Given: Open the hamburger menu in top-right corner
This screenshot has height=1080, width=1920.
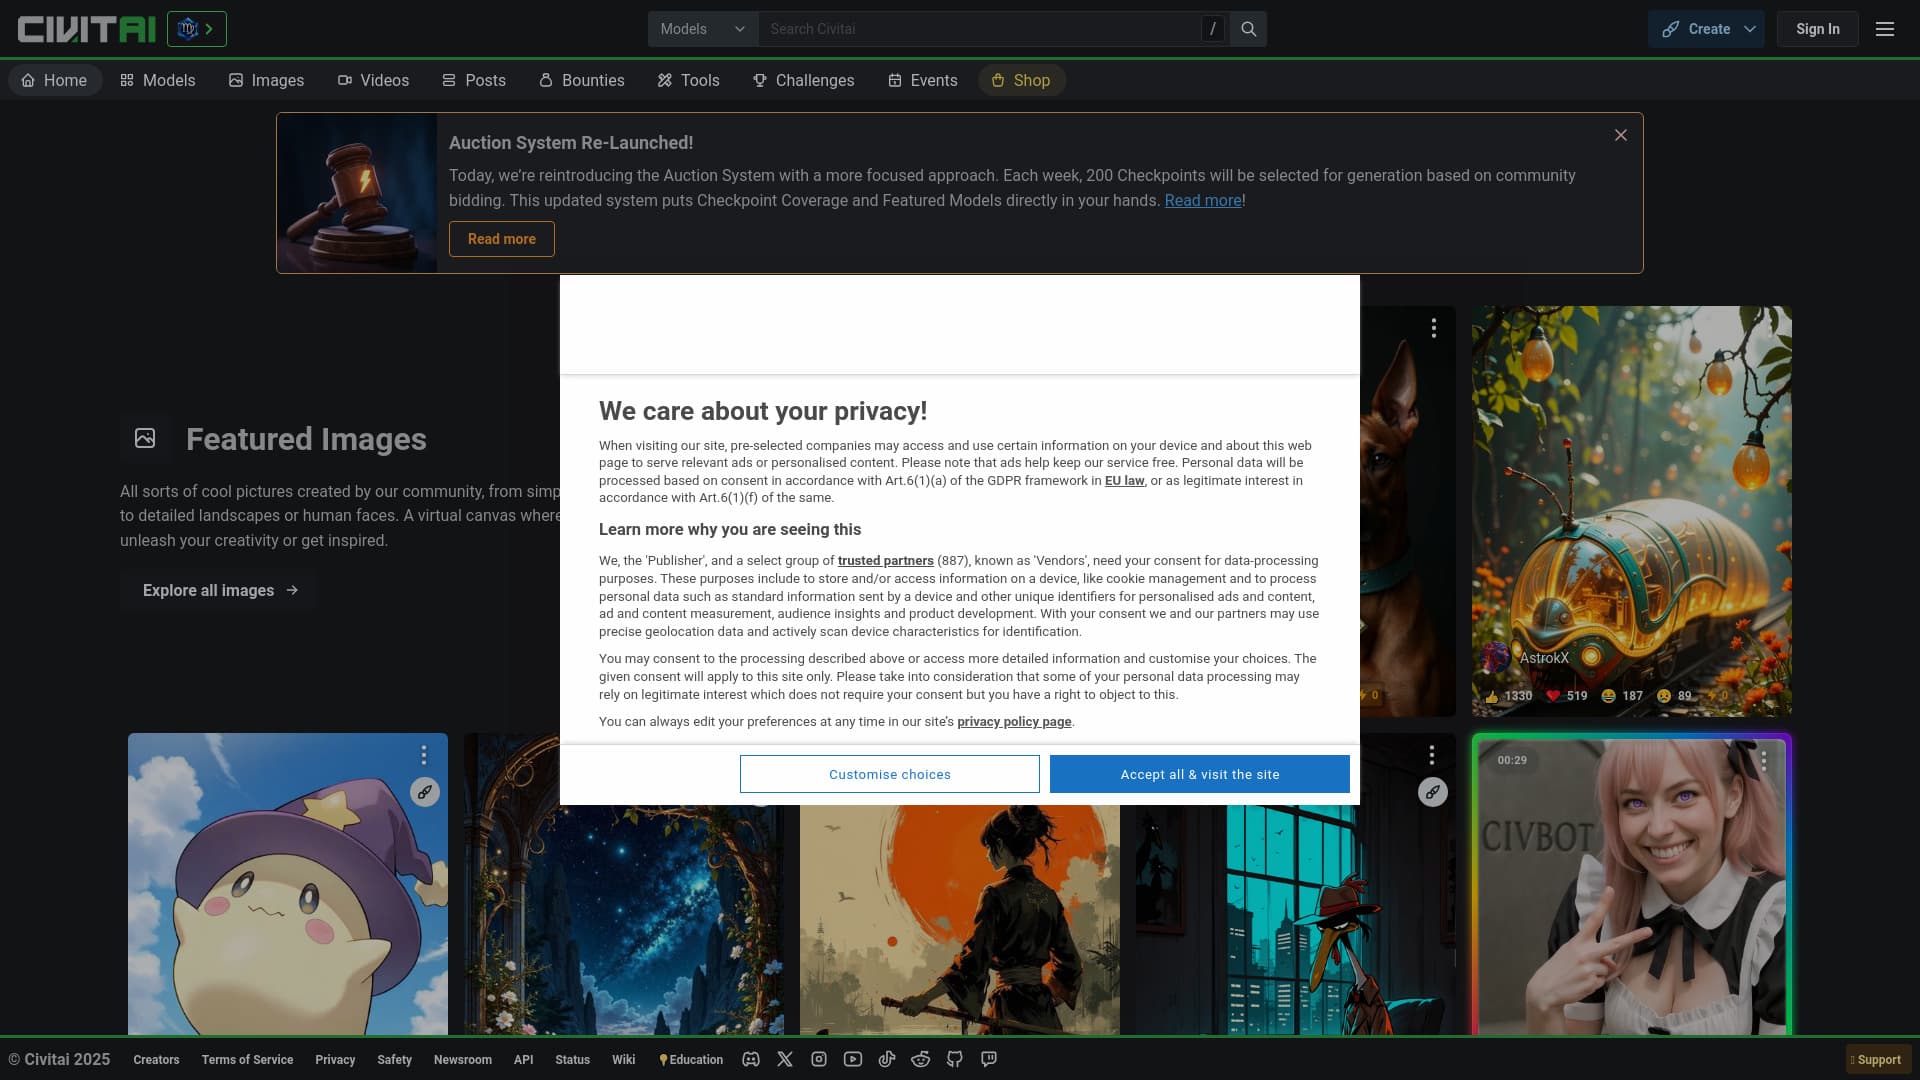Looking at the screenshot, I should [1885, 29].
